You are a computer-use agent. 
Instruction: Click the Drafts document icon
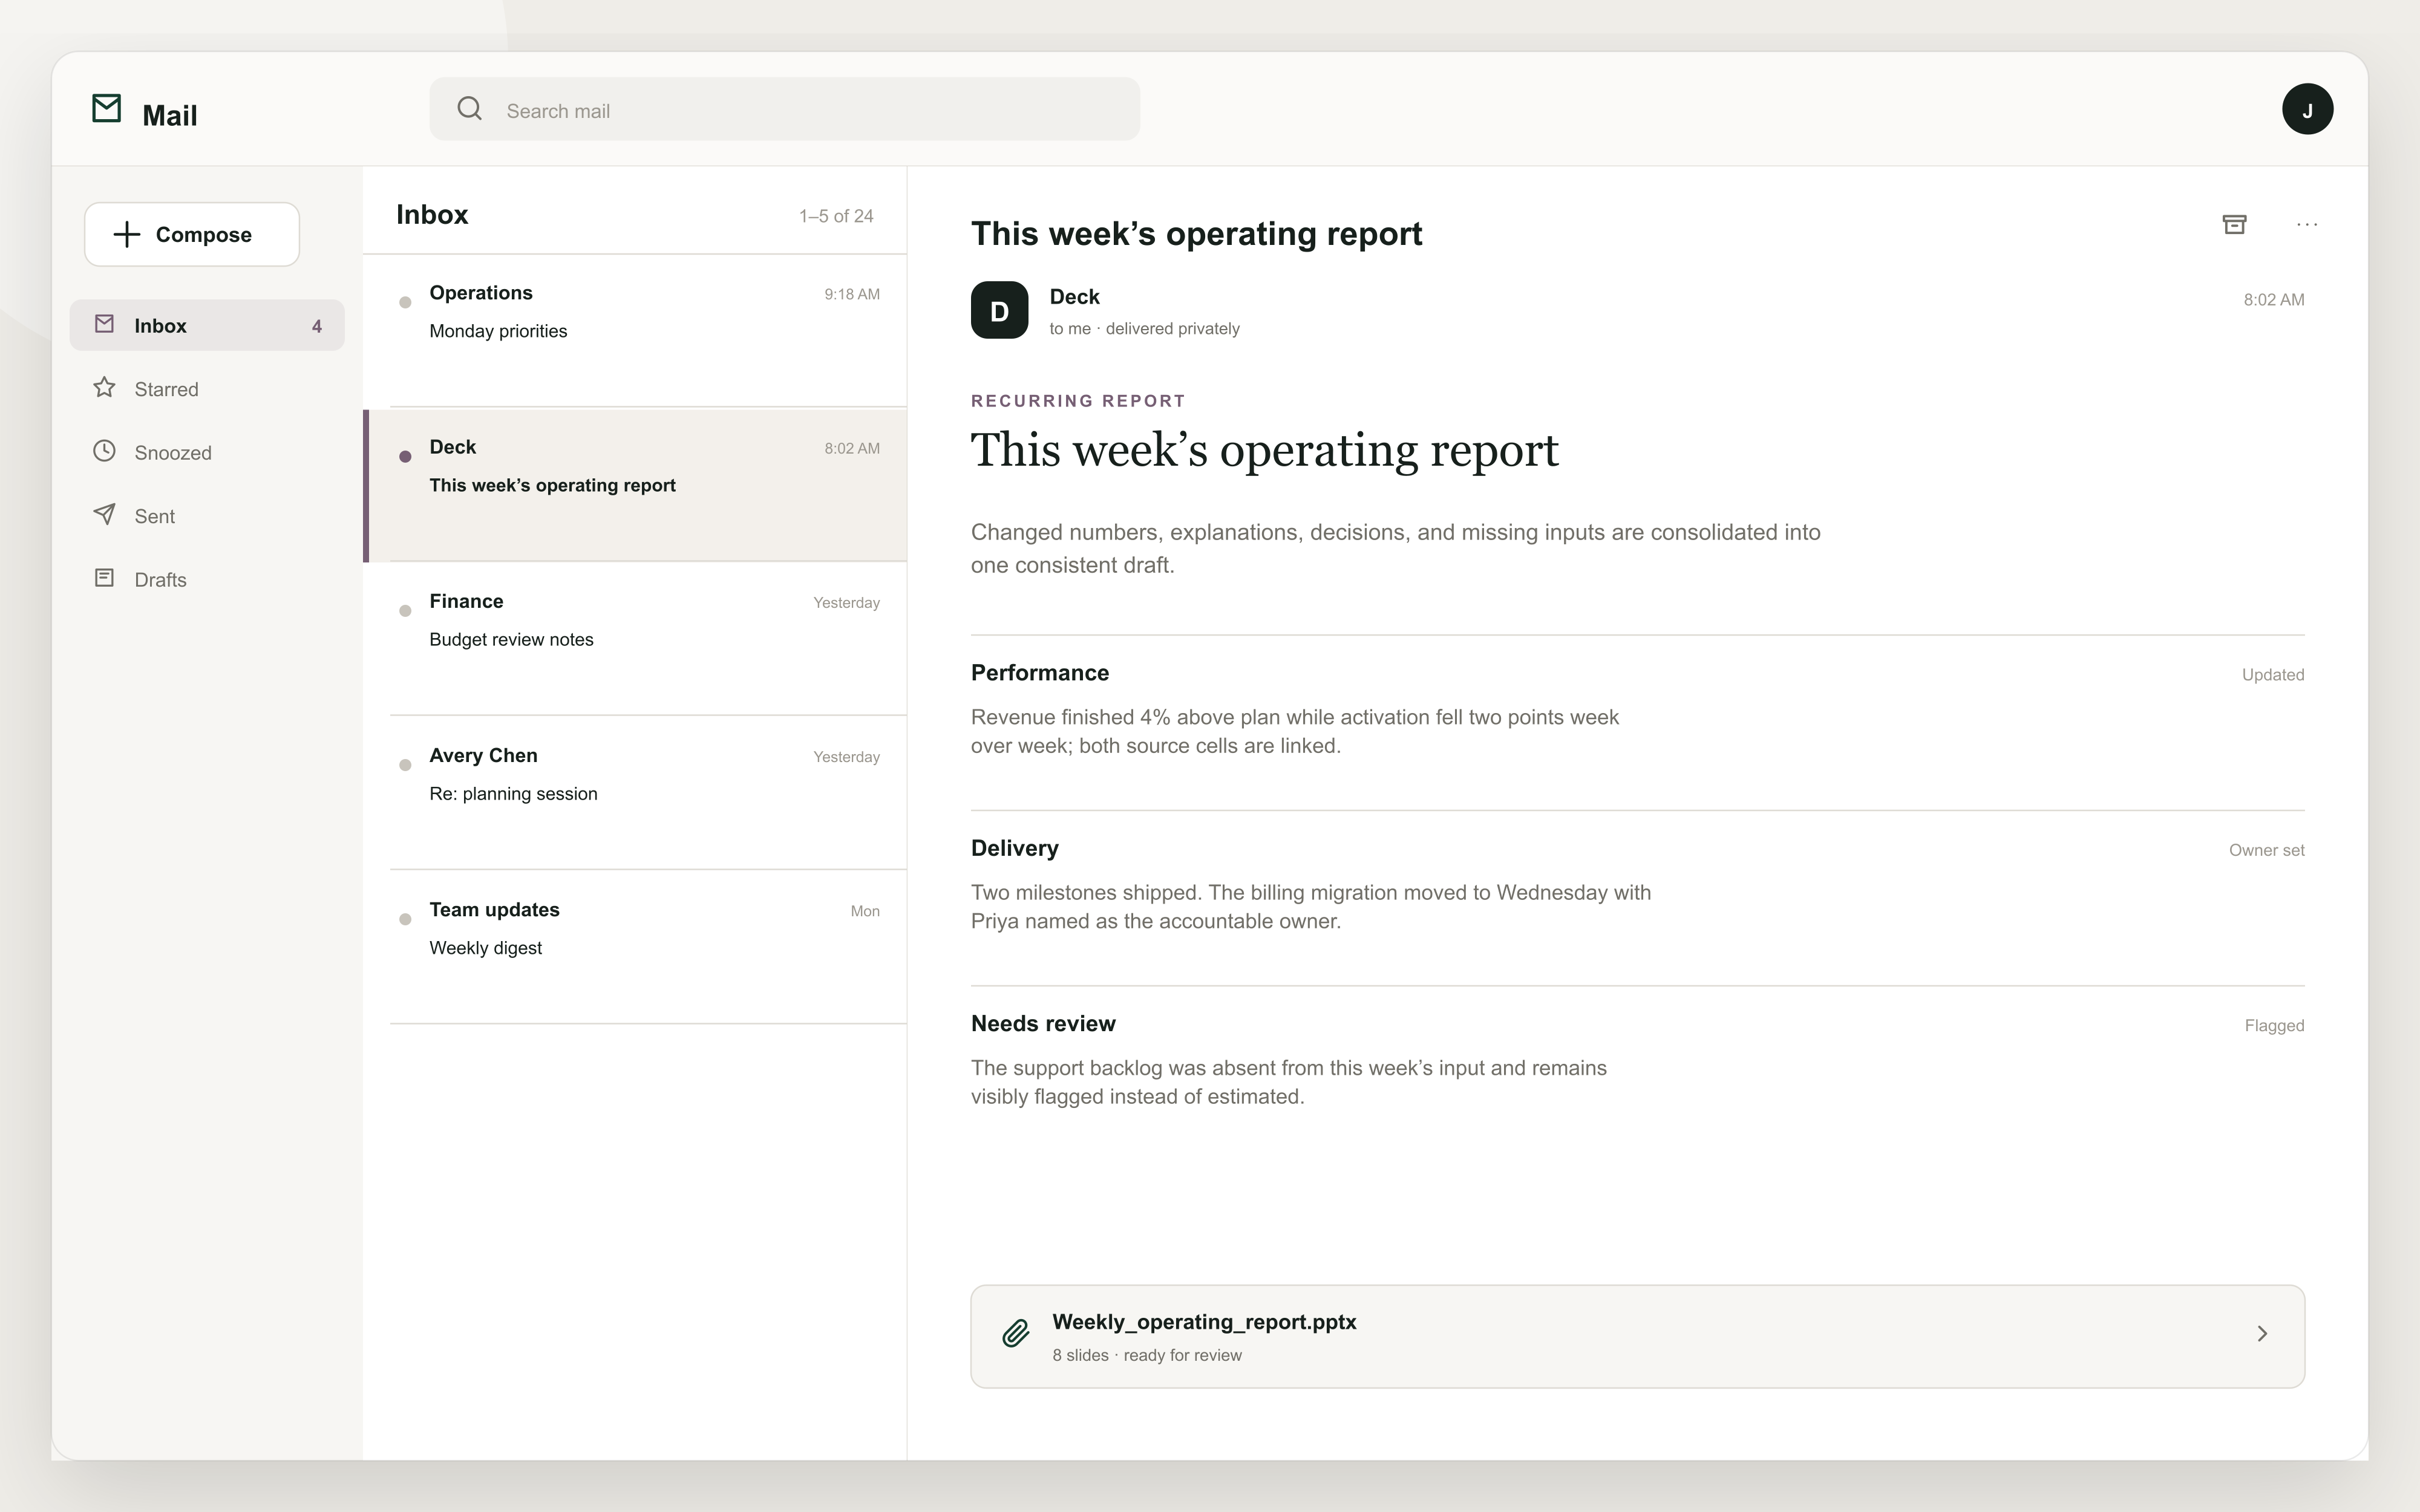(104, 578)
